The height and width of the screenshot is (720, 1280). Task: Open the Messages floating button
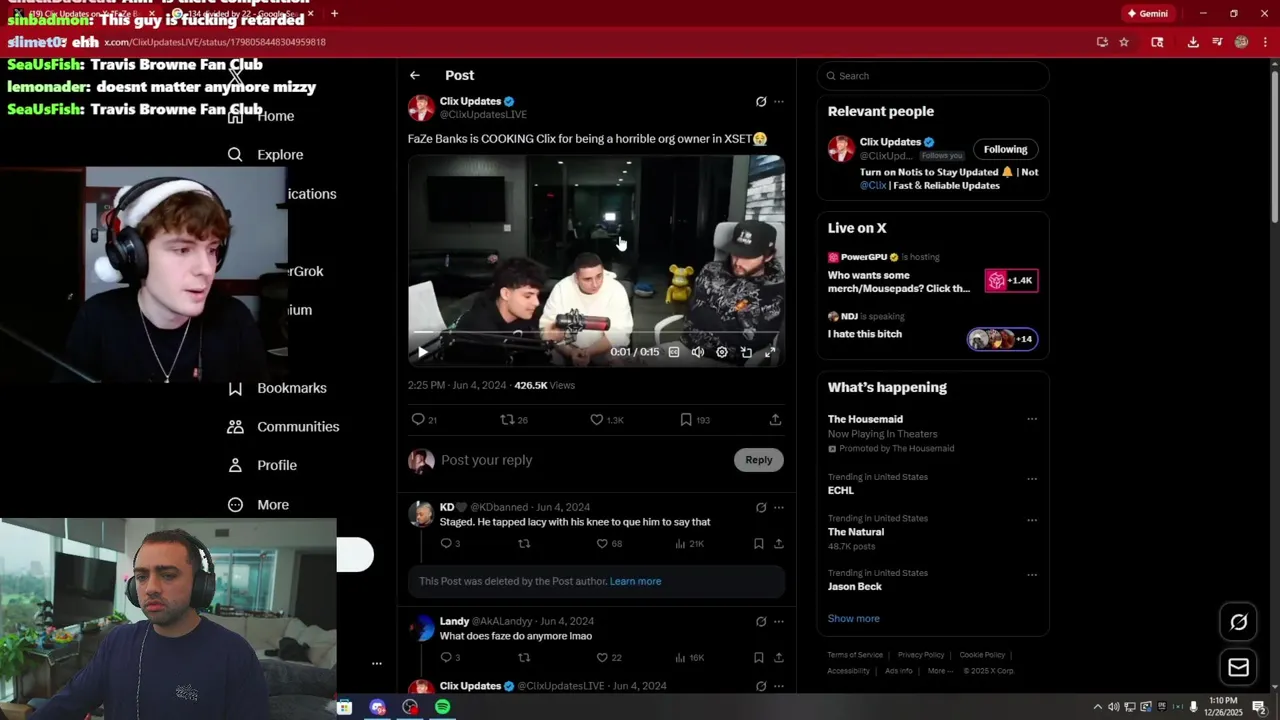(x=1238, y=668)
